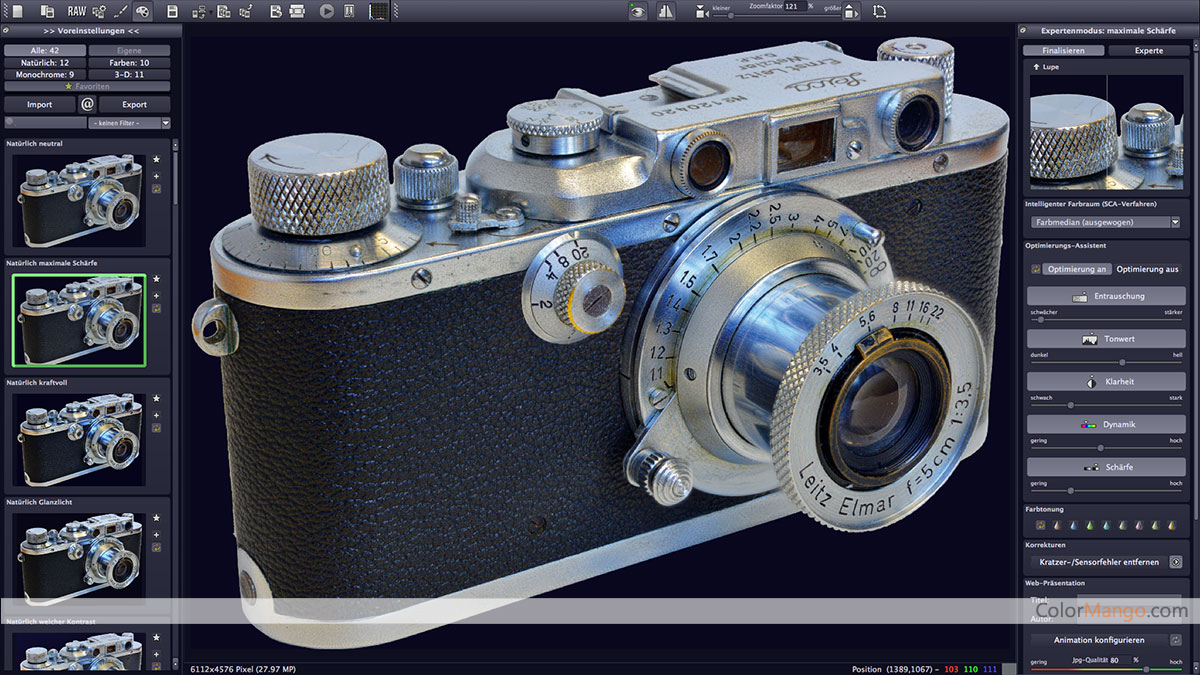Select the Monochrome: 9 category
The image size is (1200, 675).
(x=44, y=74)
